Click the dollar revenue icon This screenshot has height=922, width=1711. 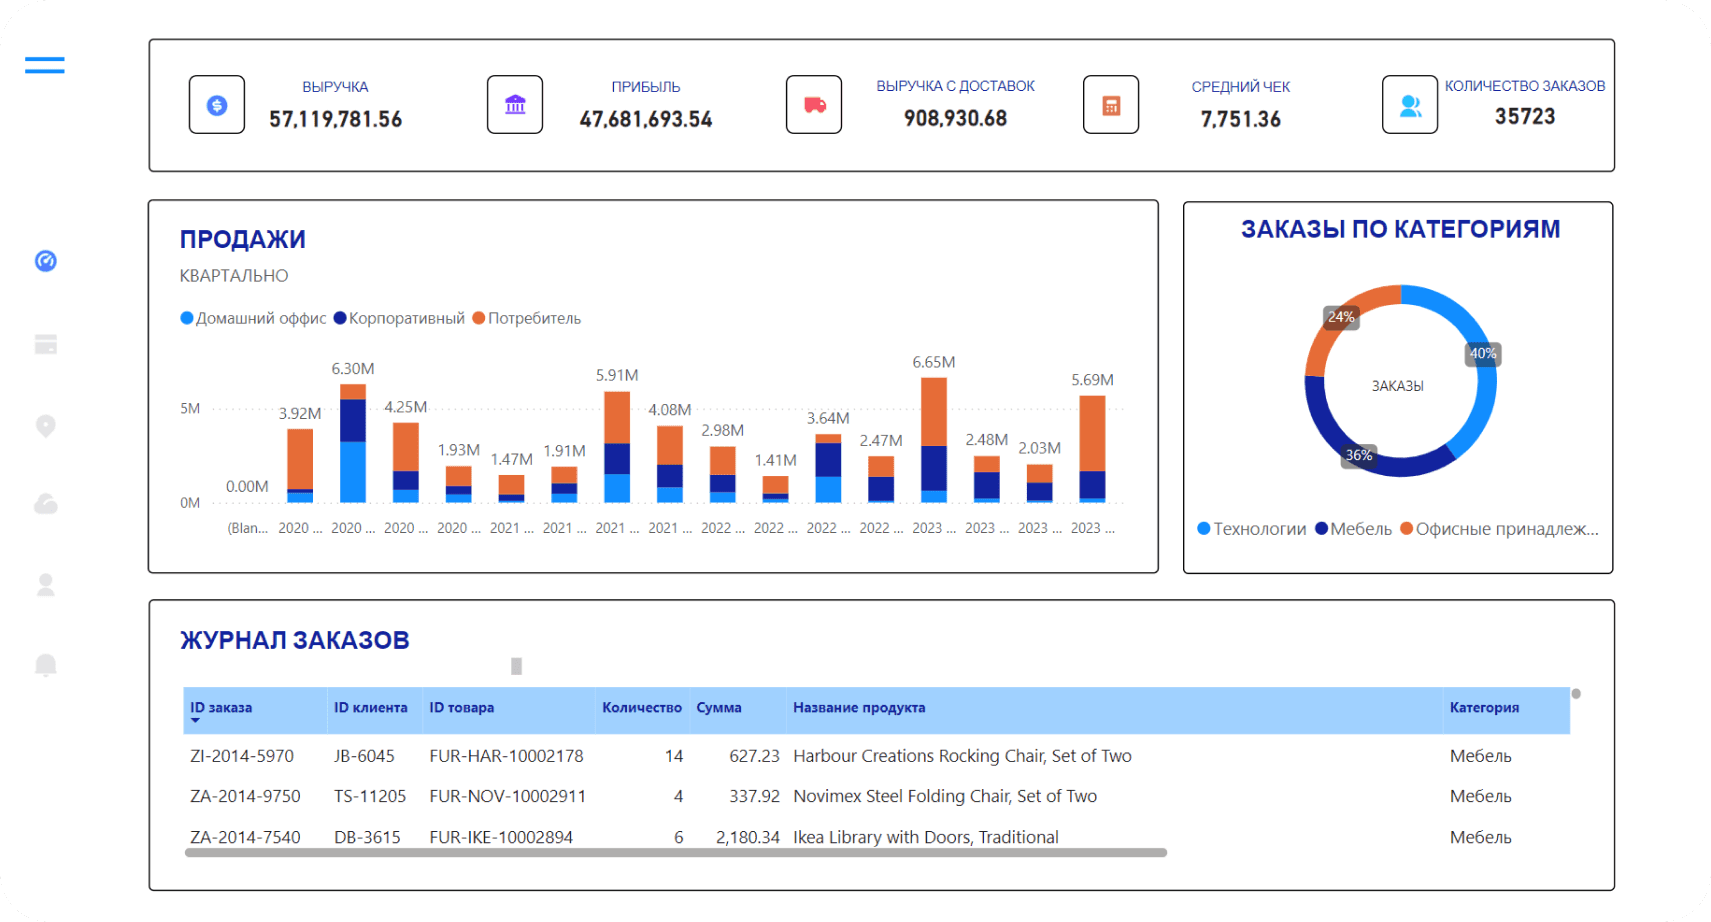[x=217, y=105]
